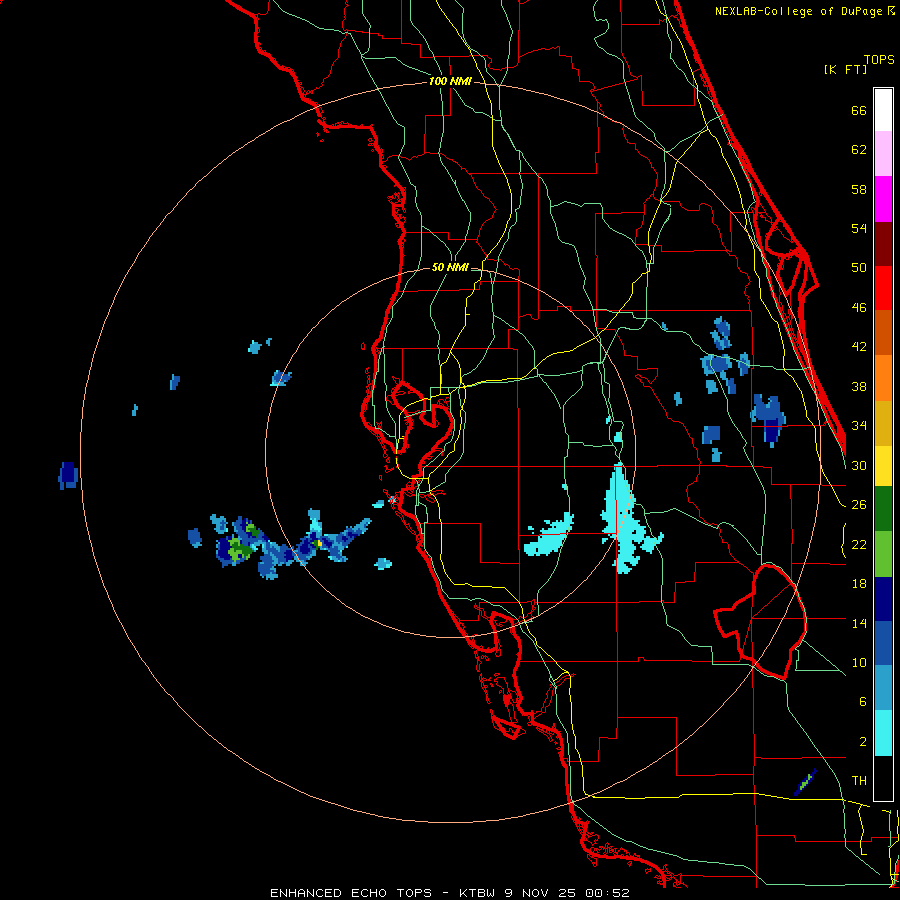The width and height of the screenshot is (900, 900).
Task: Click the legend value 10
Action: coord(859,662)
